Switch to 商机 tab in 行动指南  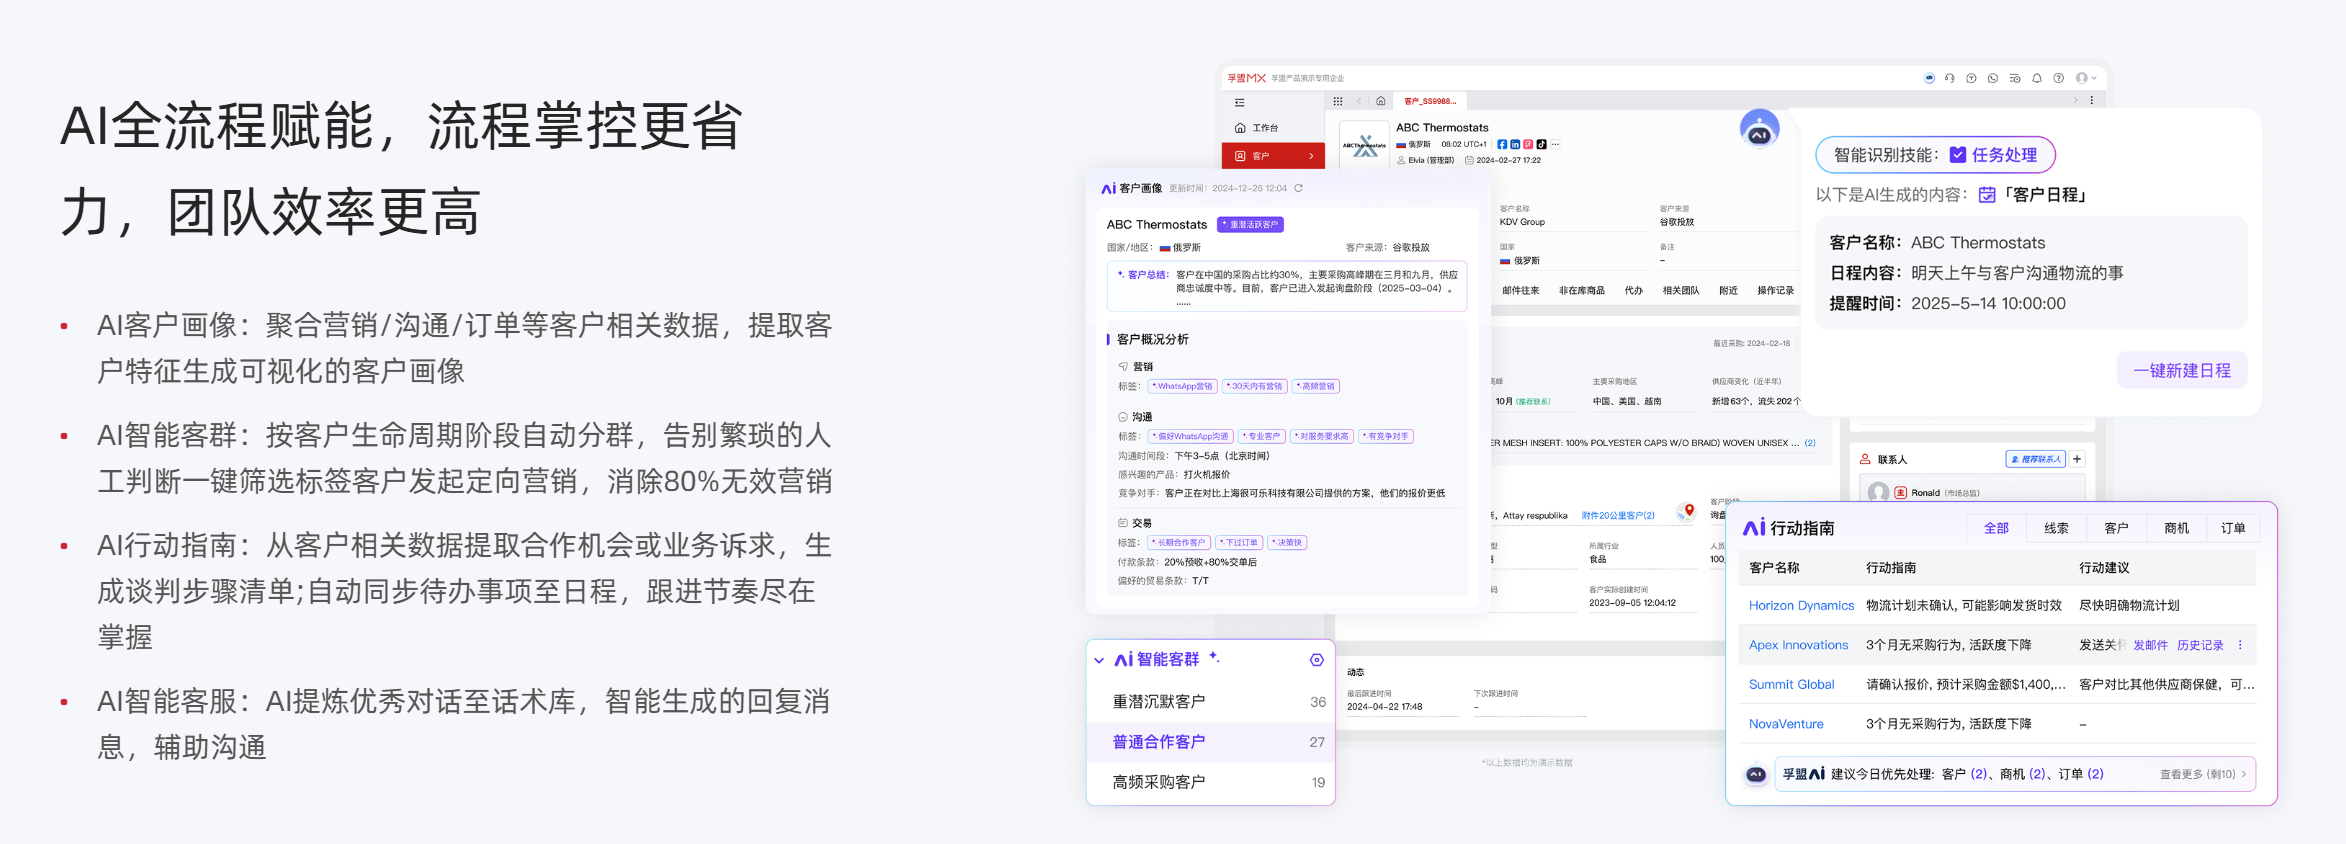point(2176,528)
